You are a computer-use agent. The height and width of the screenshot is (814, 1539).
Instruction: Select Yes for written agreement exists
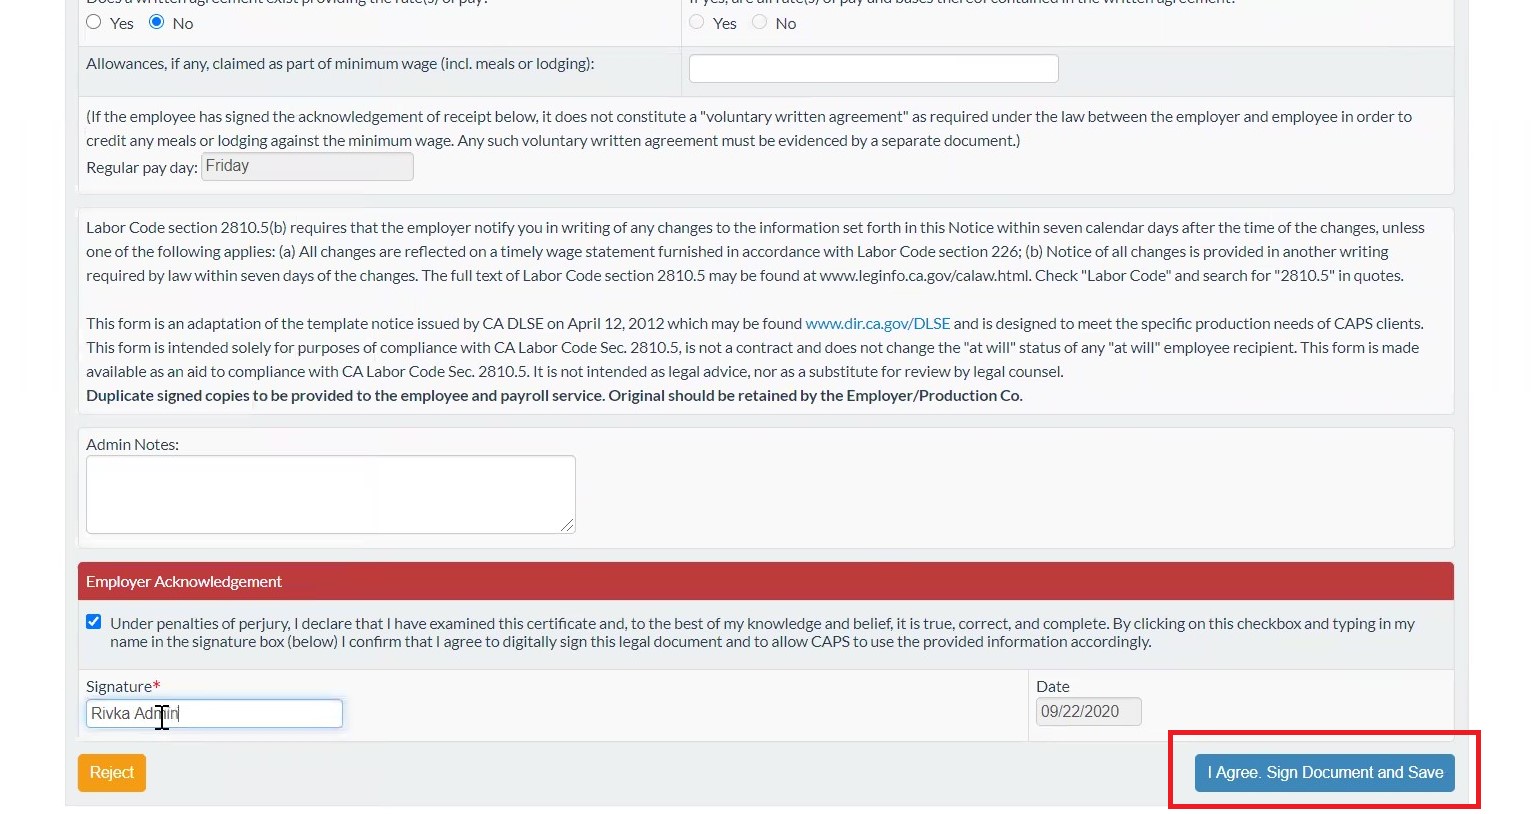[94, 22]
